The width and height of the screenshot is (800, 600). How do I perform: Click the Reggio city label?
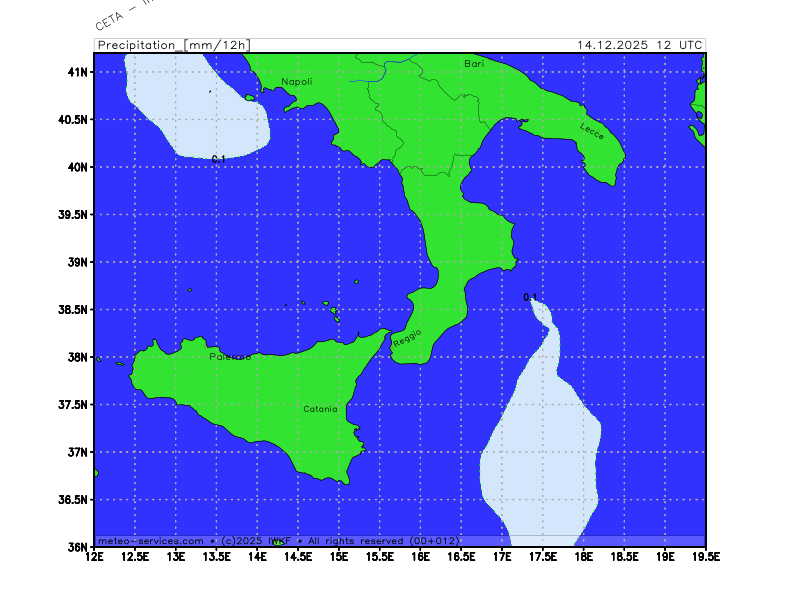click(407, 338)
